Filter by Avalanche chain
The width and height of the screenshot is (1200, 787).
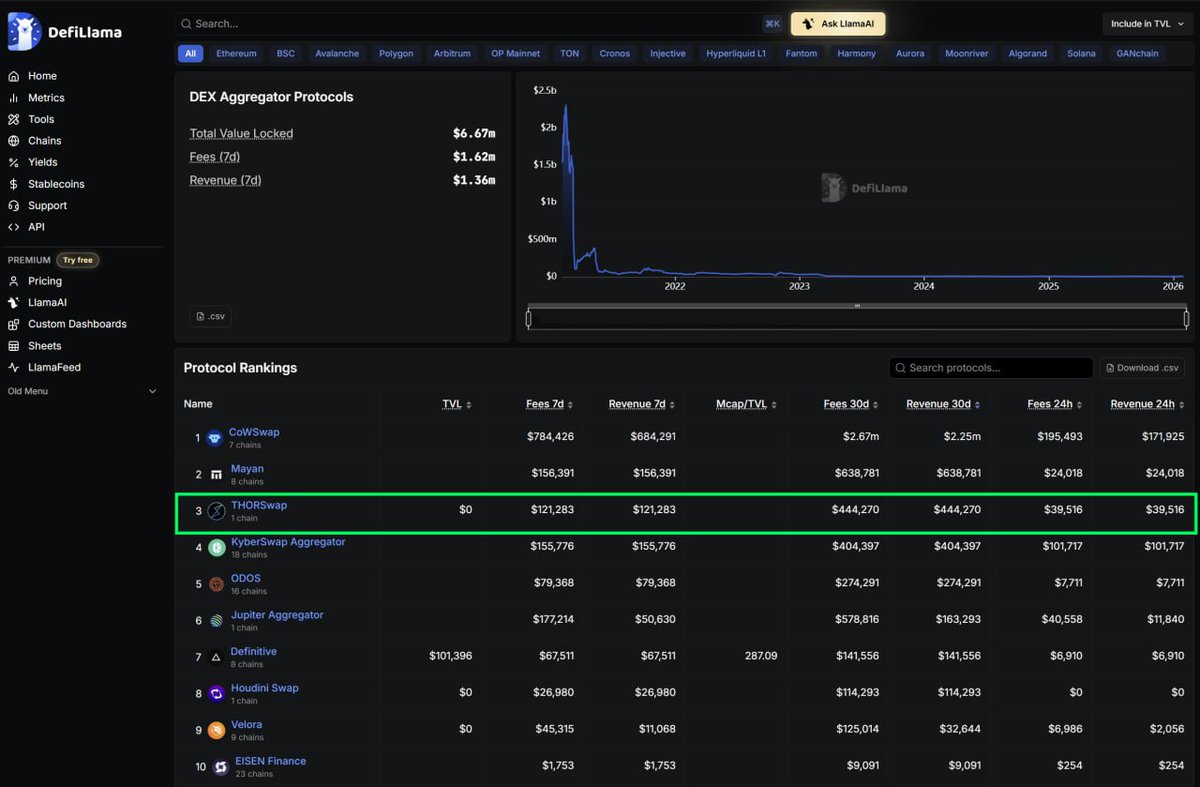tap(337, 53)
